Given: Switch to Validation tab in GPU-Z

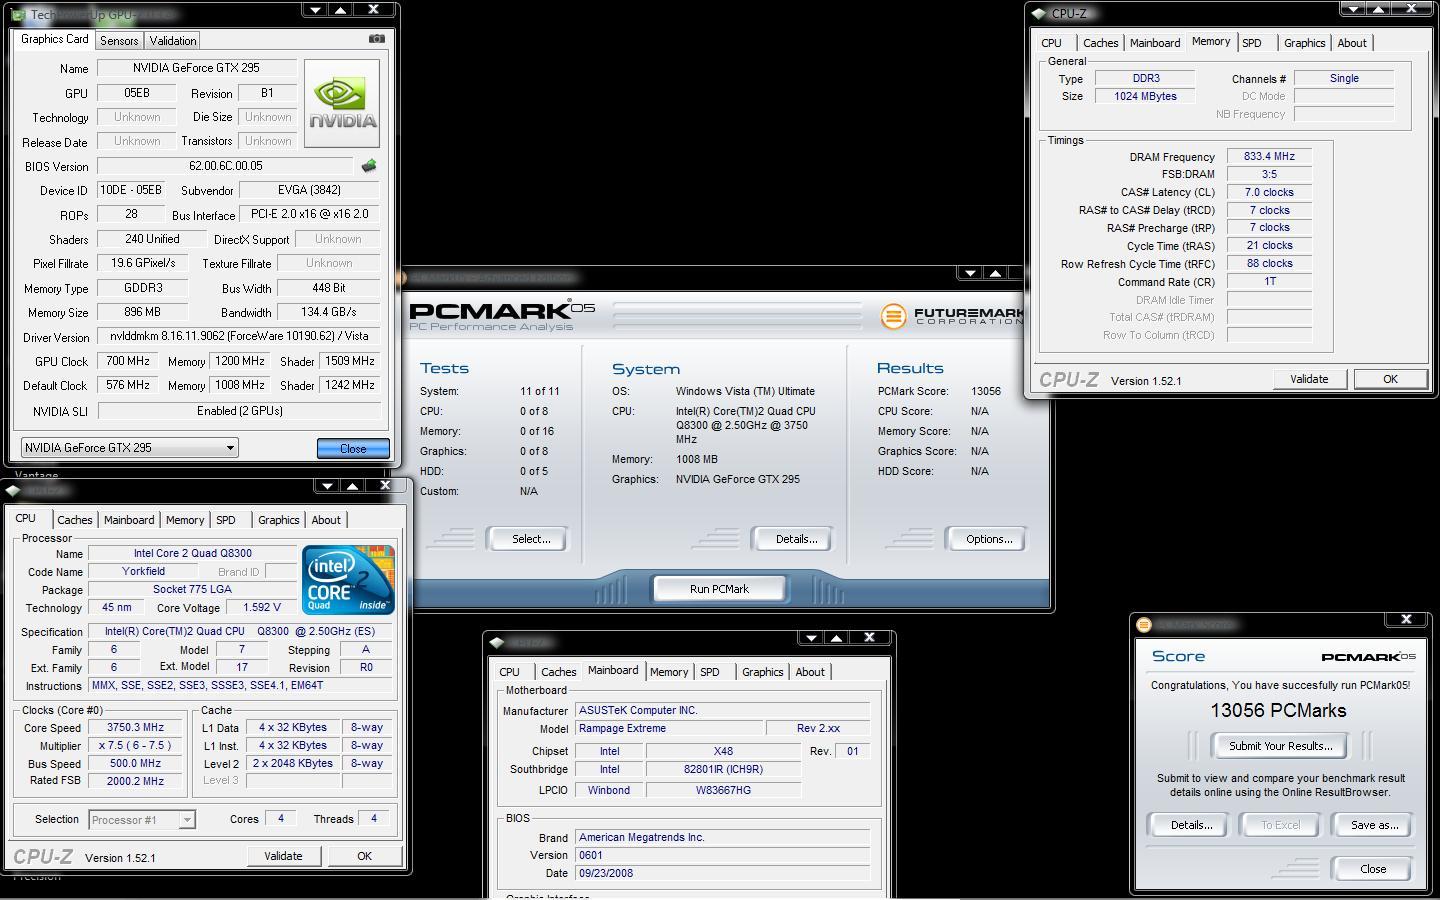Looking at the screenshot, I should click(x=173, y=41).
